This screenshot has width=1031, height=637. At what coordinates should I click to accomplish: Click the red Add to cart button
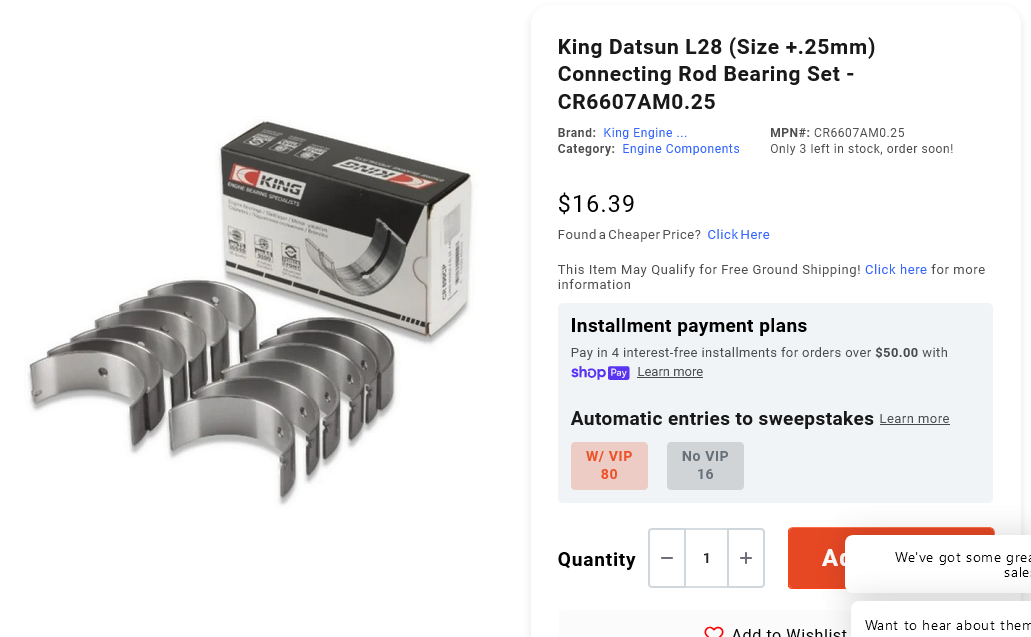(x=816, y=558)
